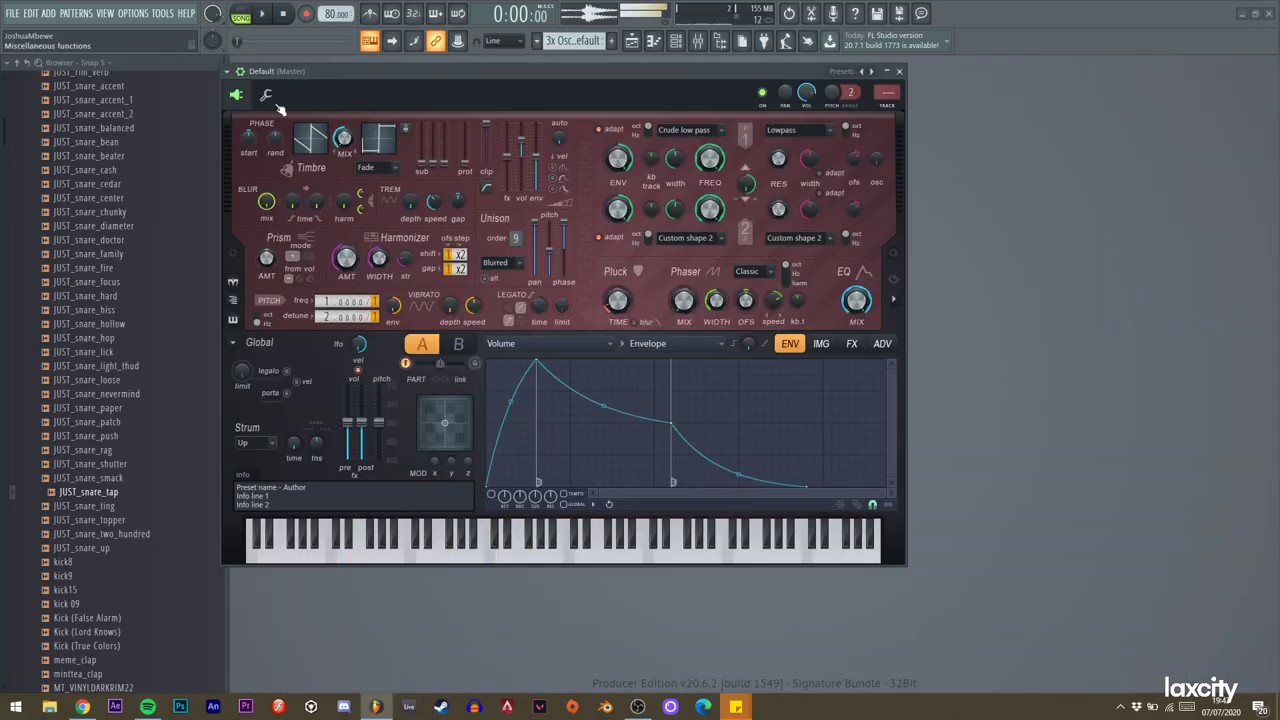Toggle the Unison alt option
Viewport: 1280px width, 720px height.
coord(487,278)
